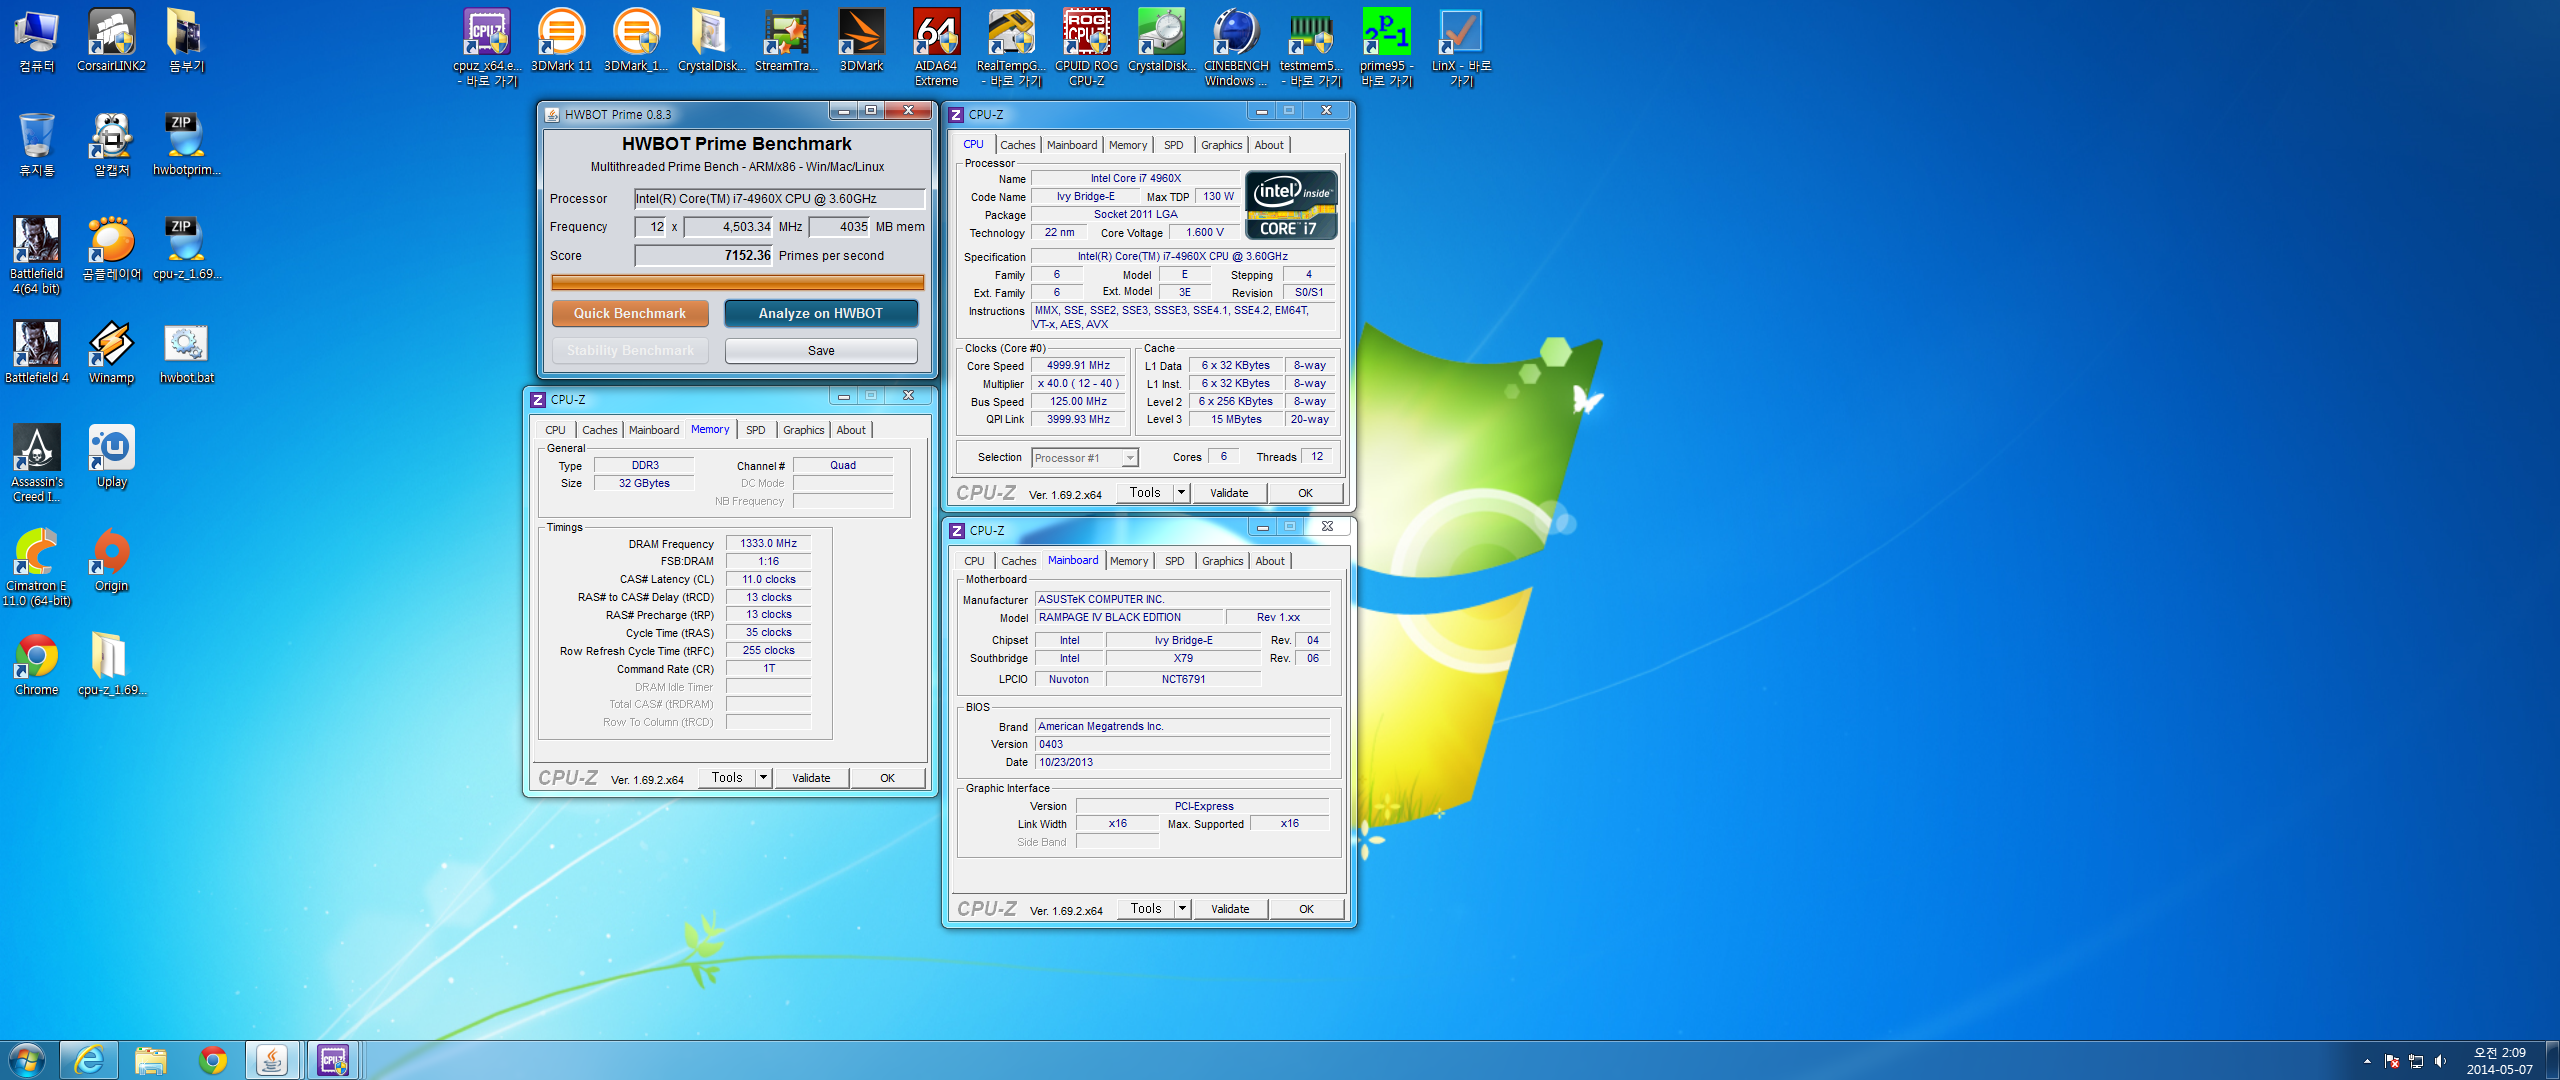Screen dimensions: 2560x1080
Task: Click CPU-Z taskbar button
Action: (x=333, y=1060)
